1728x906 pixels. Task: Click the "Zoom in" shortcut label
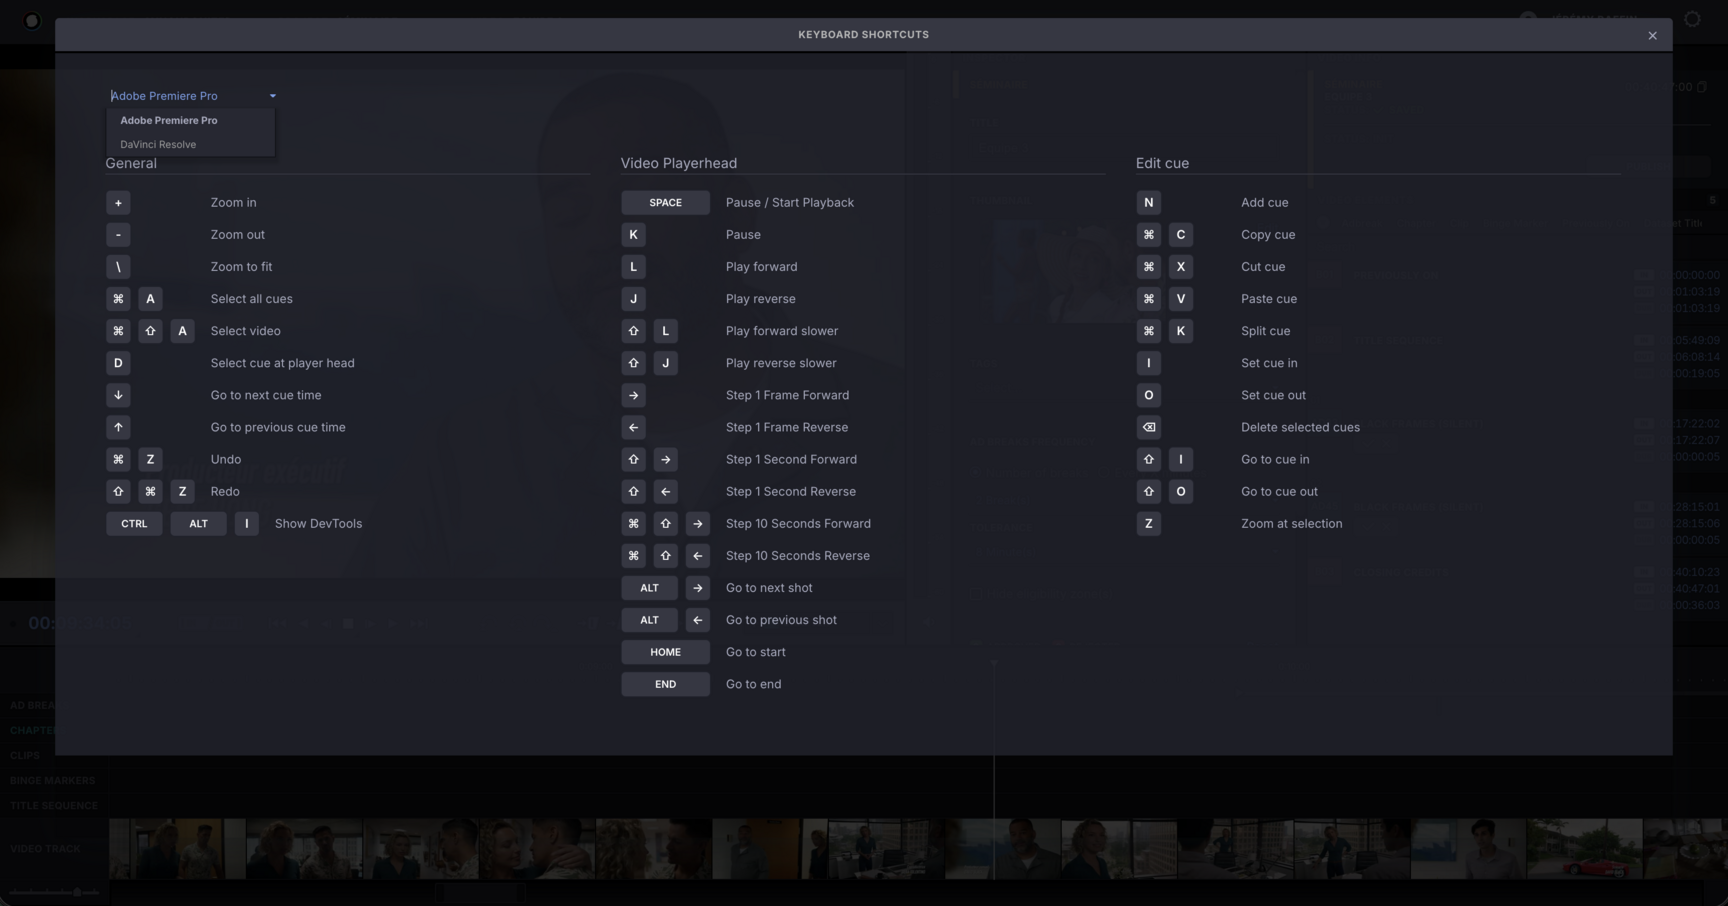[x=233, y=203]
